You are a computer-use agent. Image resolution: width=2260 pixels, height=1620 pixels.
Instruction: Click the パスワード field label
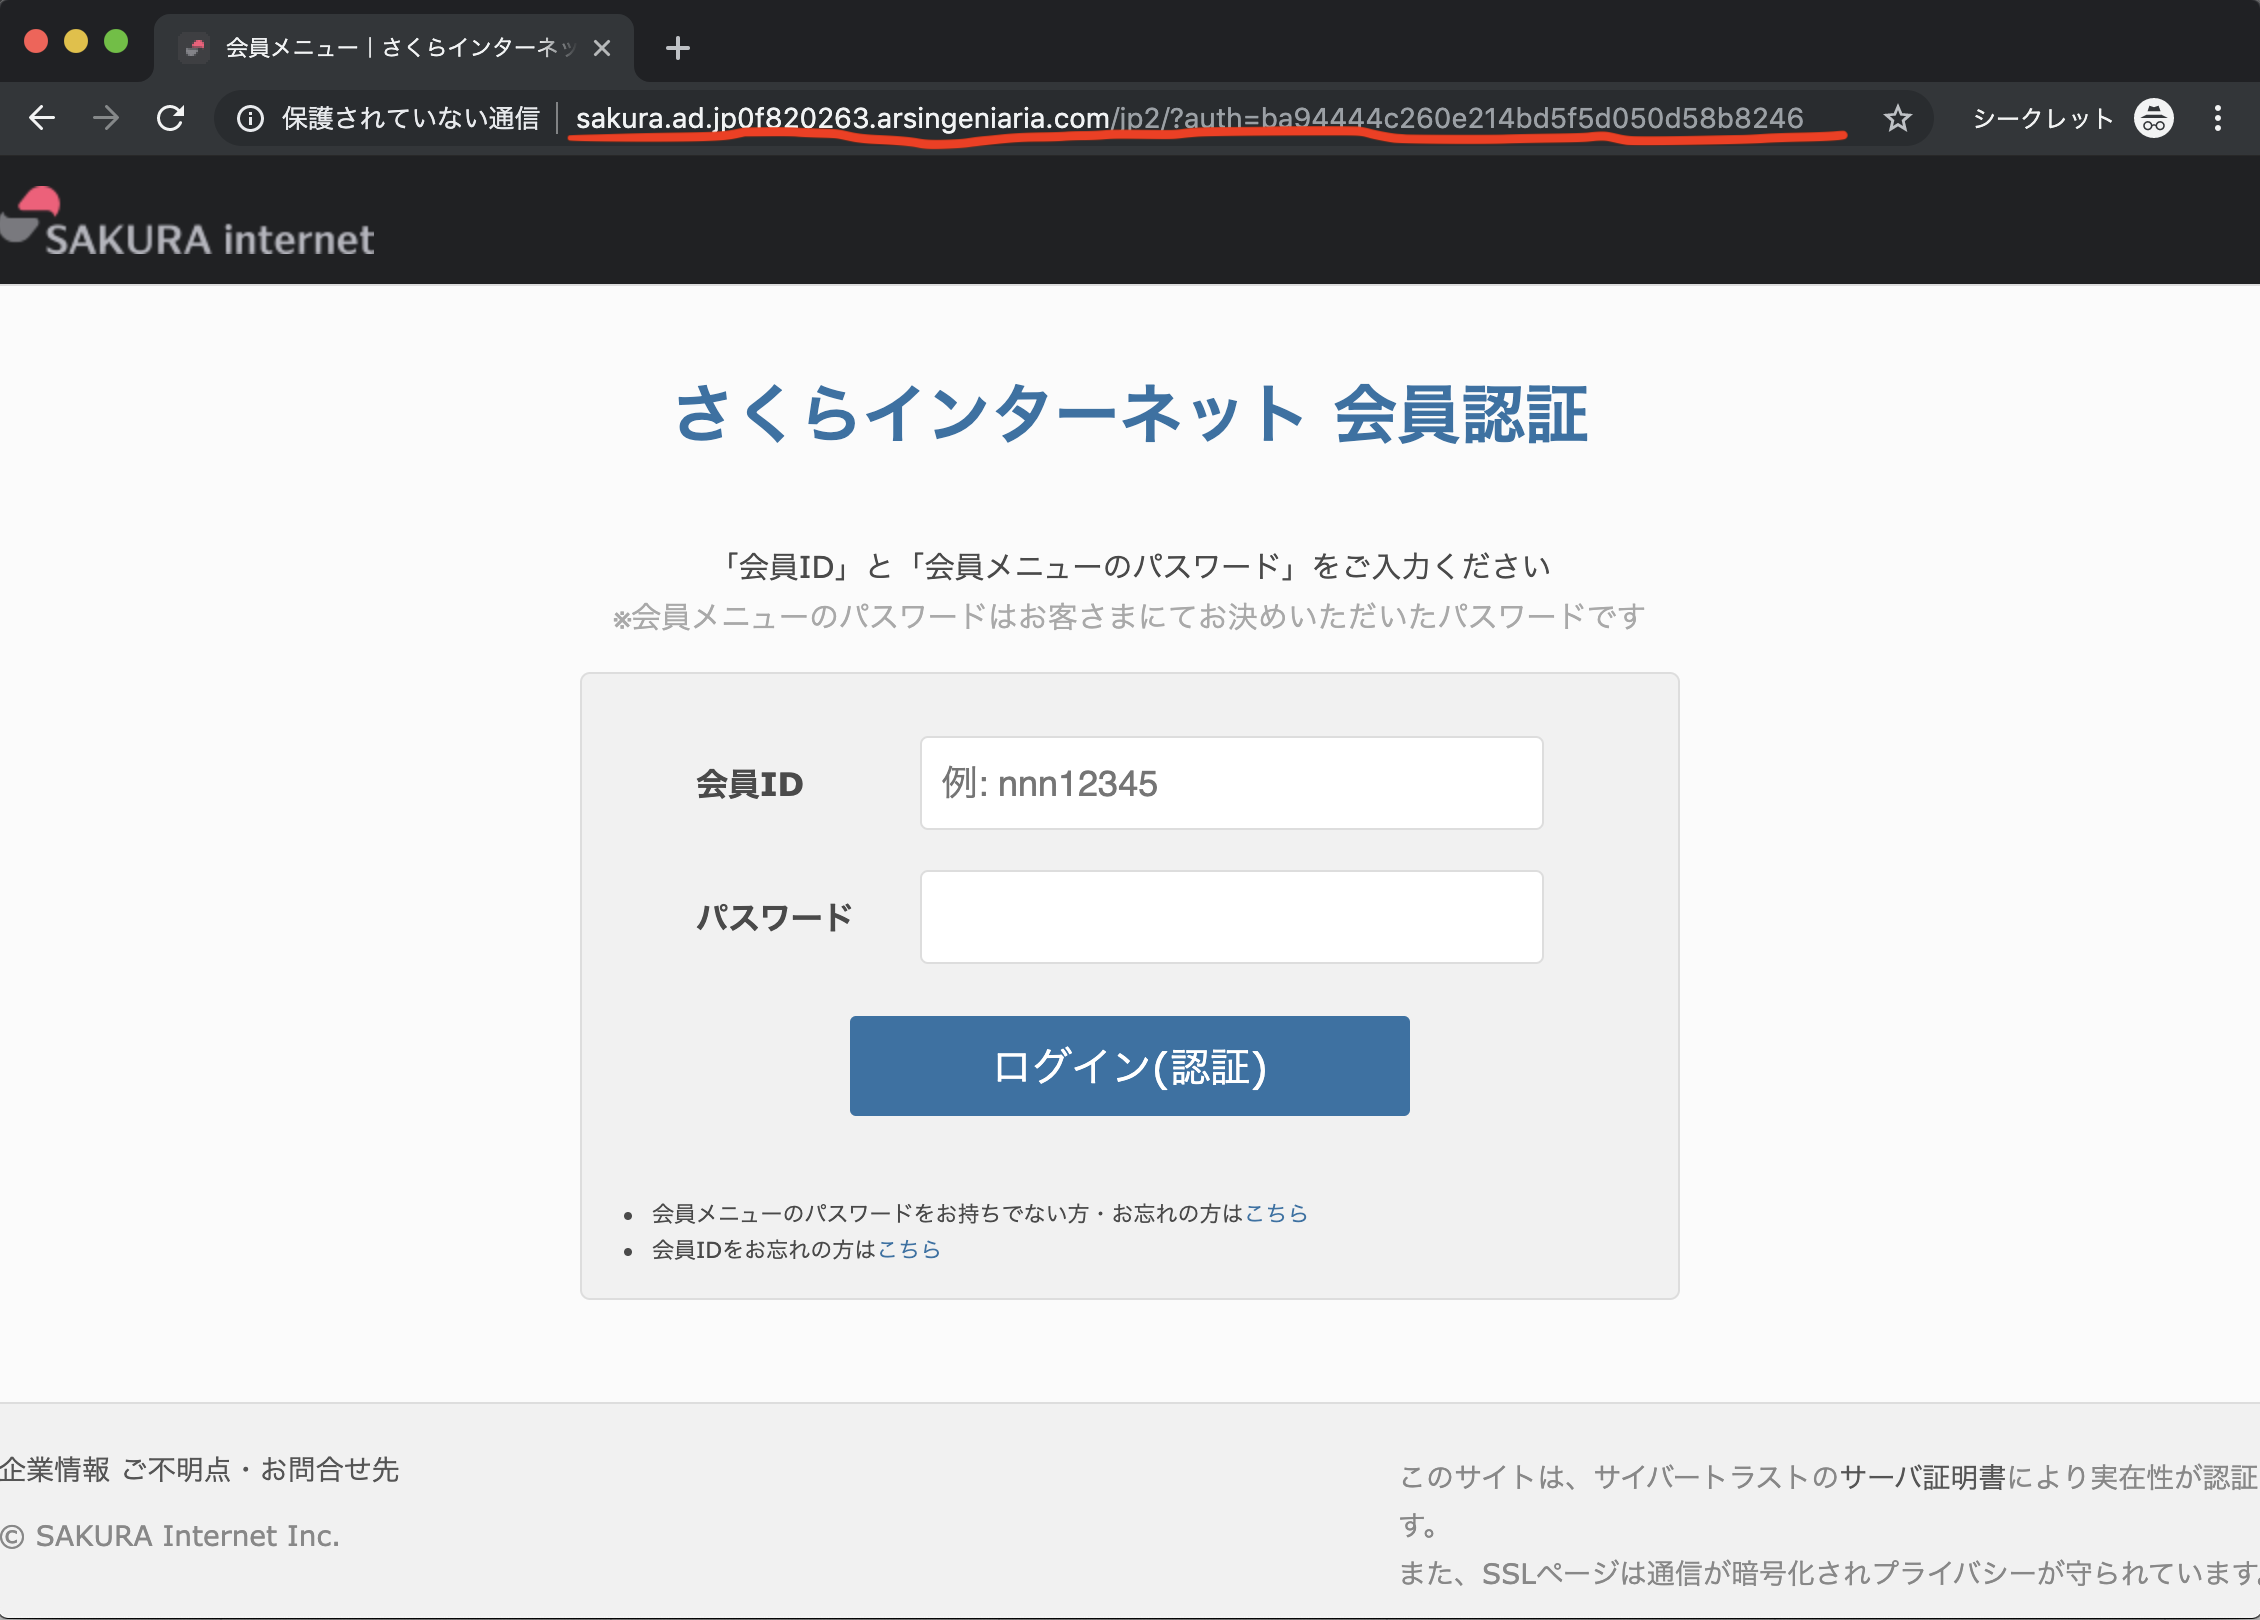point(774,917)
